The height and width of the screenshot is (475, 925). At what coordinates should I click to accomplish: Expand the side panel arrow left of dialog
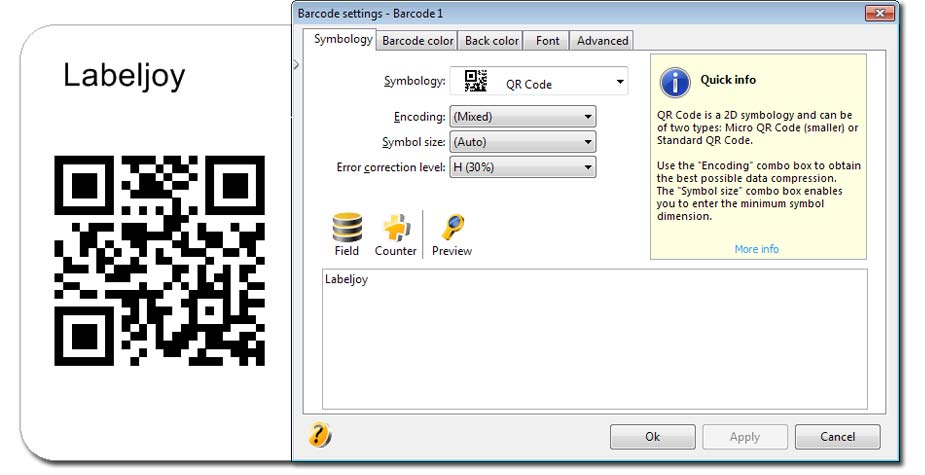297,64
